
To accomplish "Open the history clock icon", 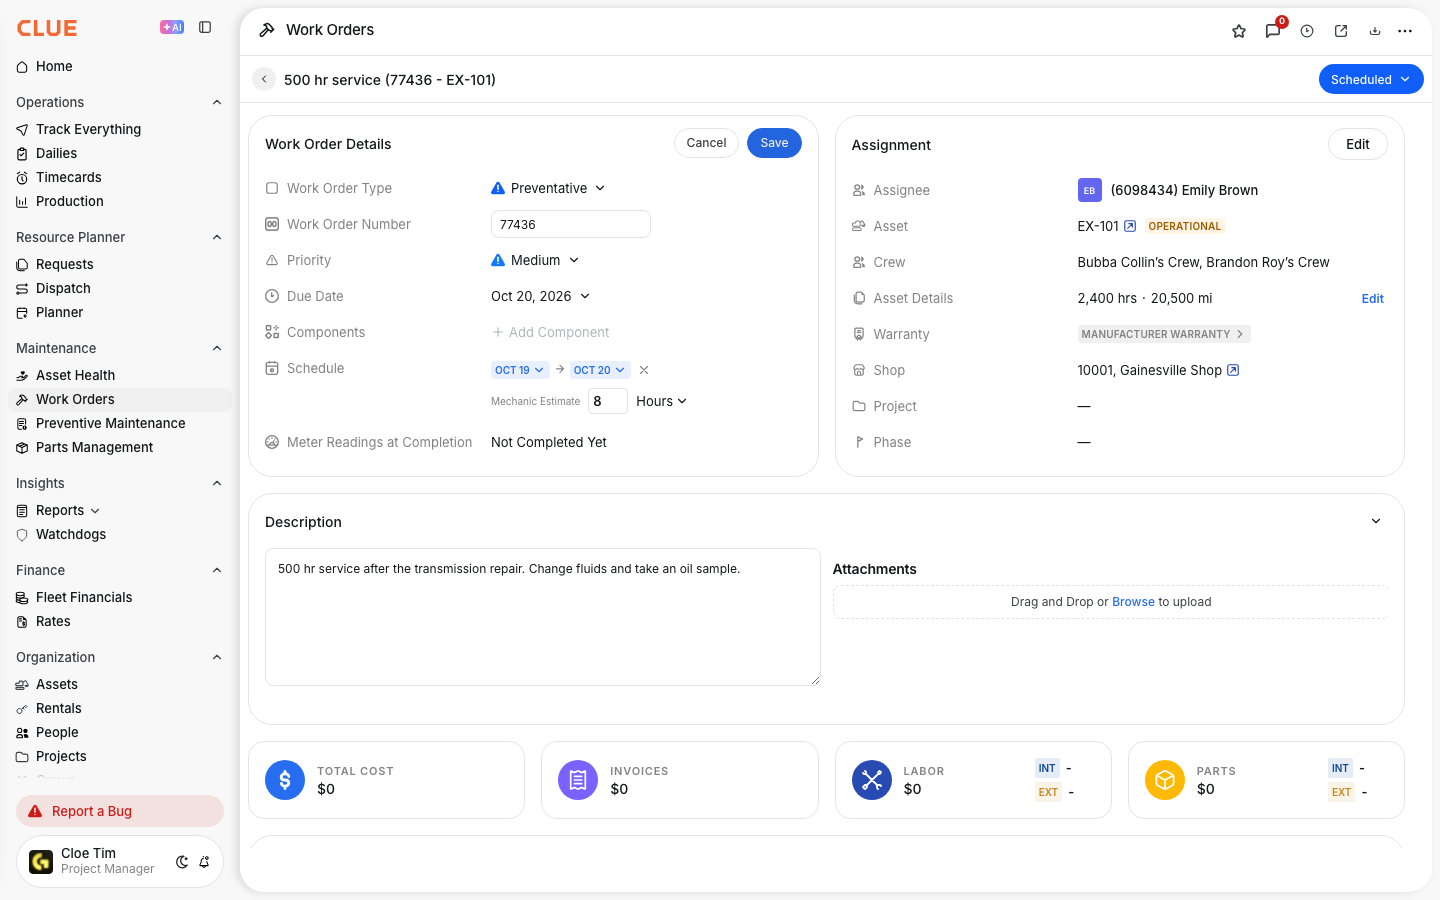I will [x=1307, y=31].
